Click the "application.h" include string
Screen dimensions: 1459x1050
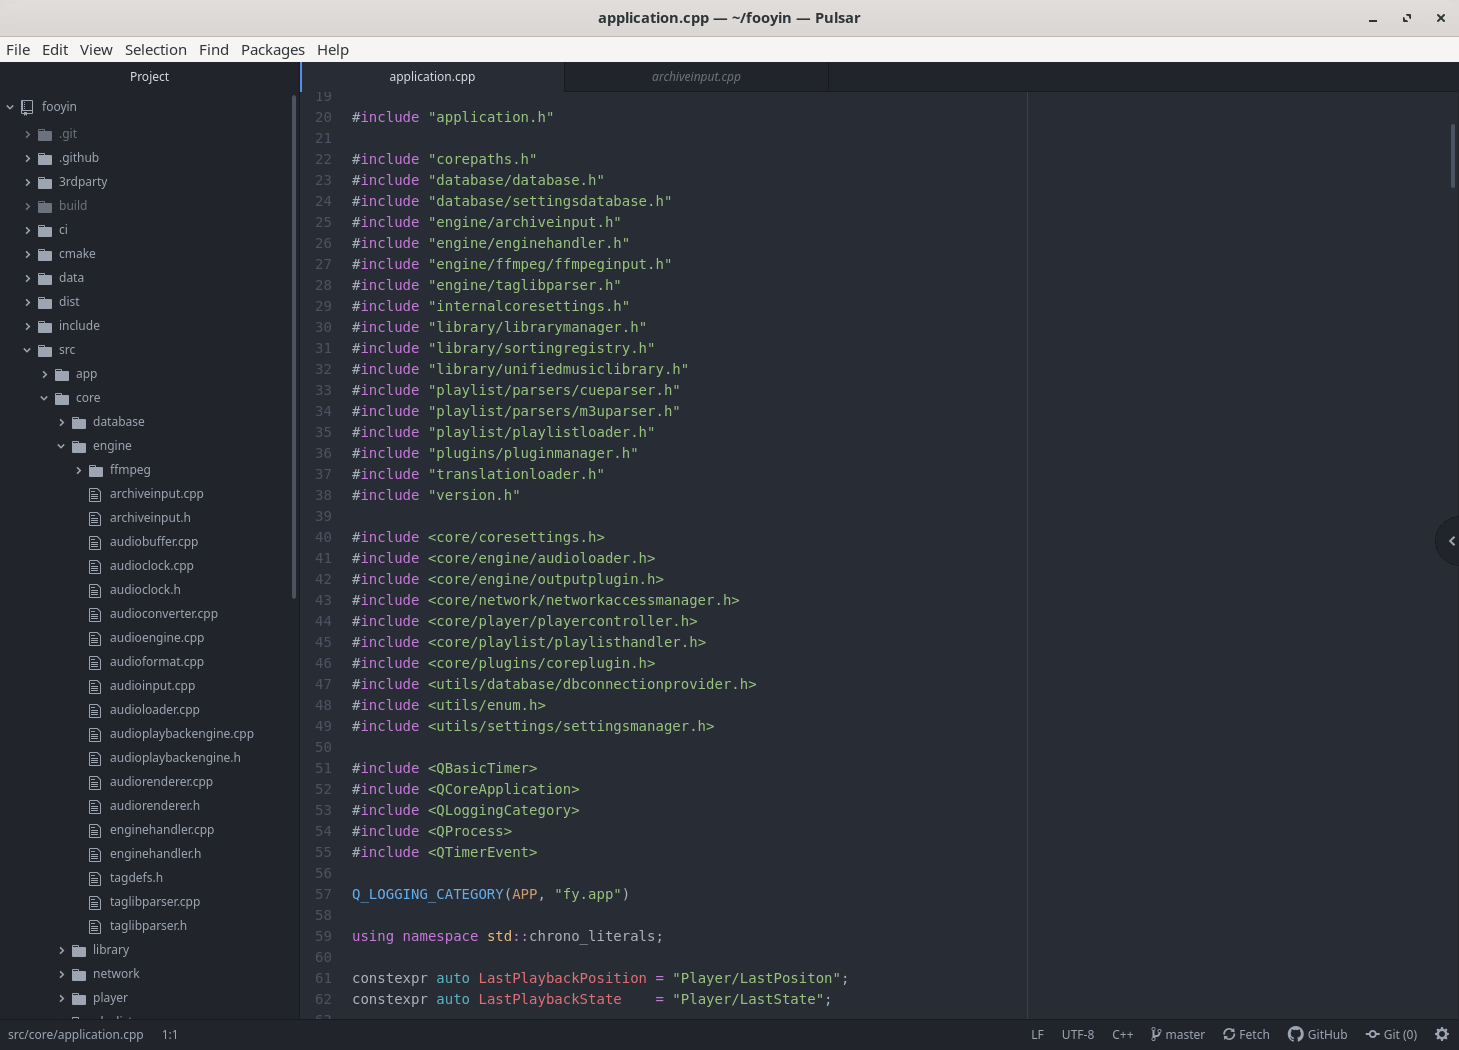click(x=491, y=117)
